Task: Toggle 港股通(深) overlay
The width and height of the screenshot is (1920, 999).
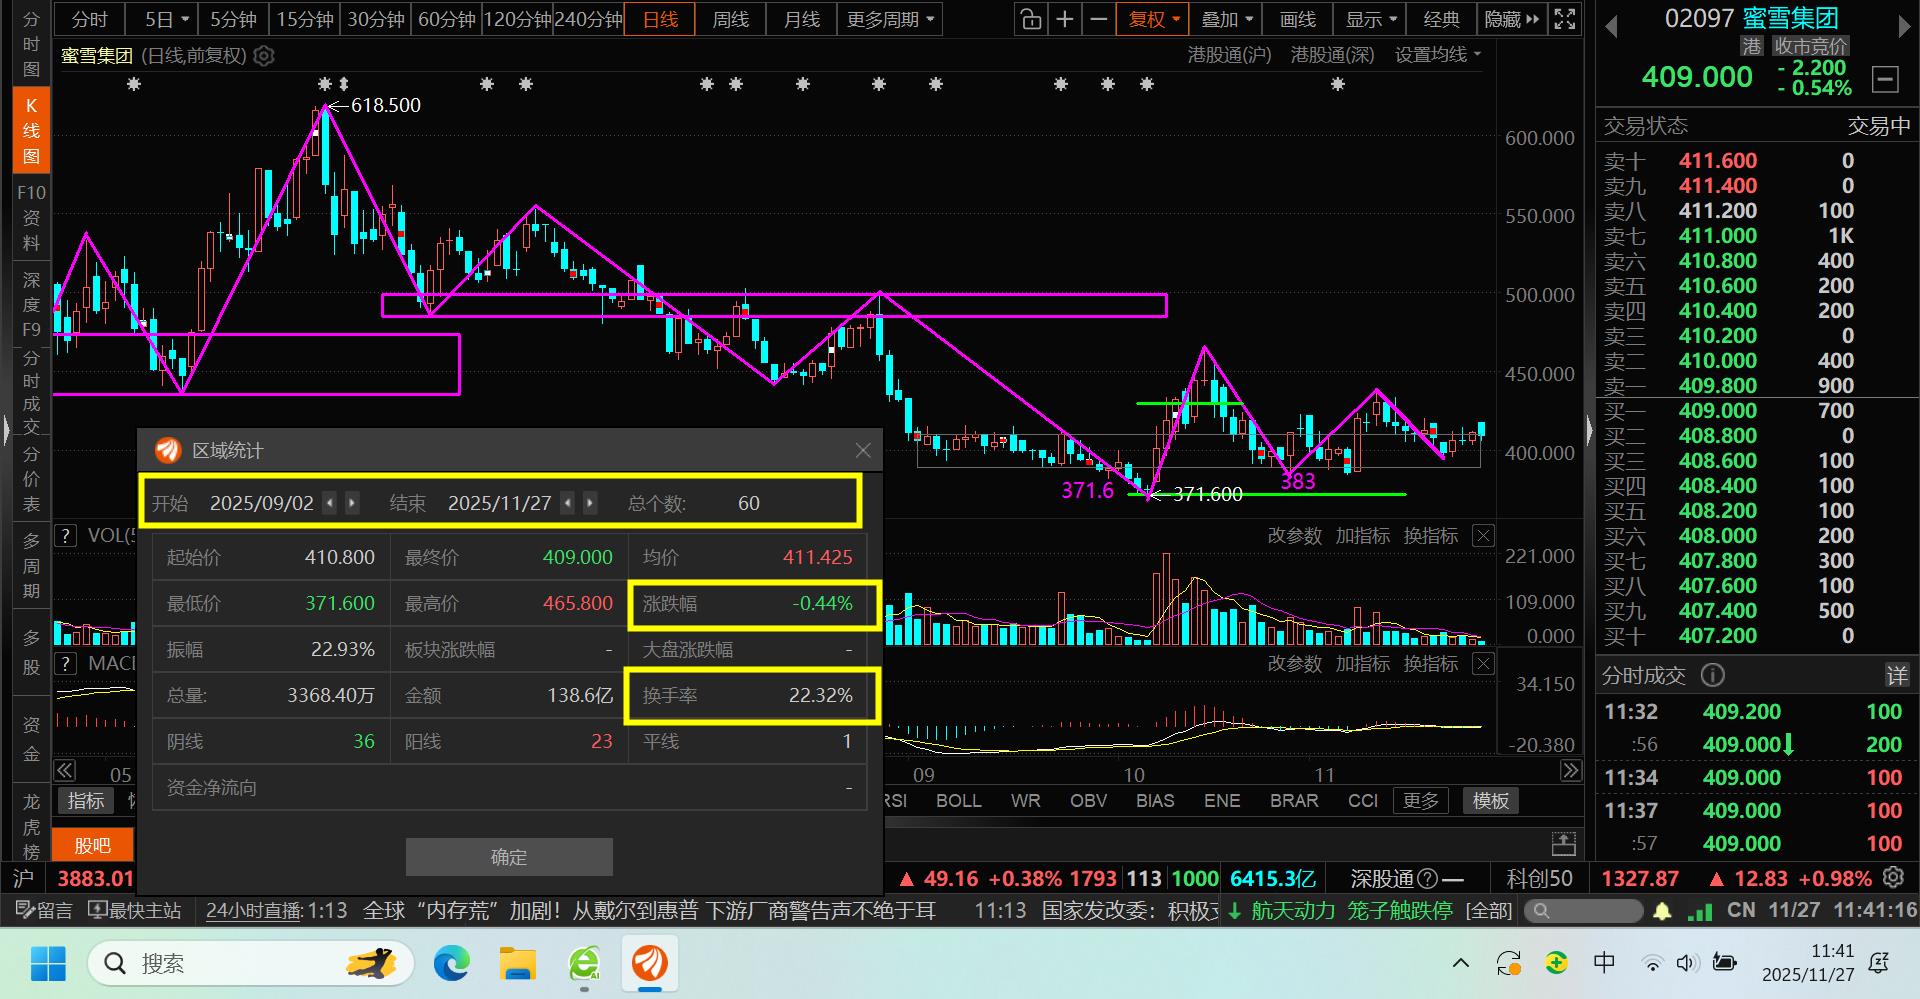Action: coord(1332,56)
